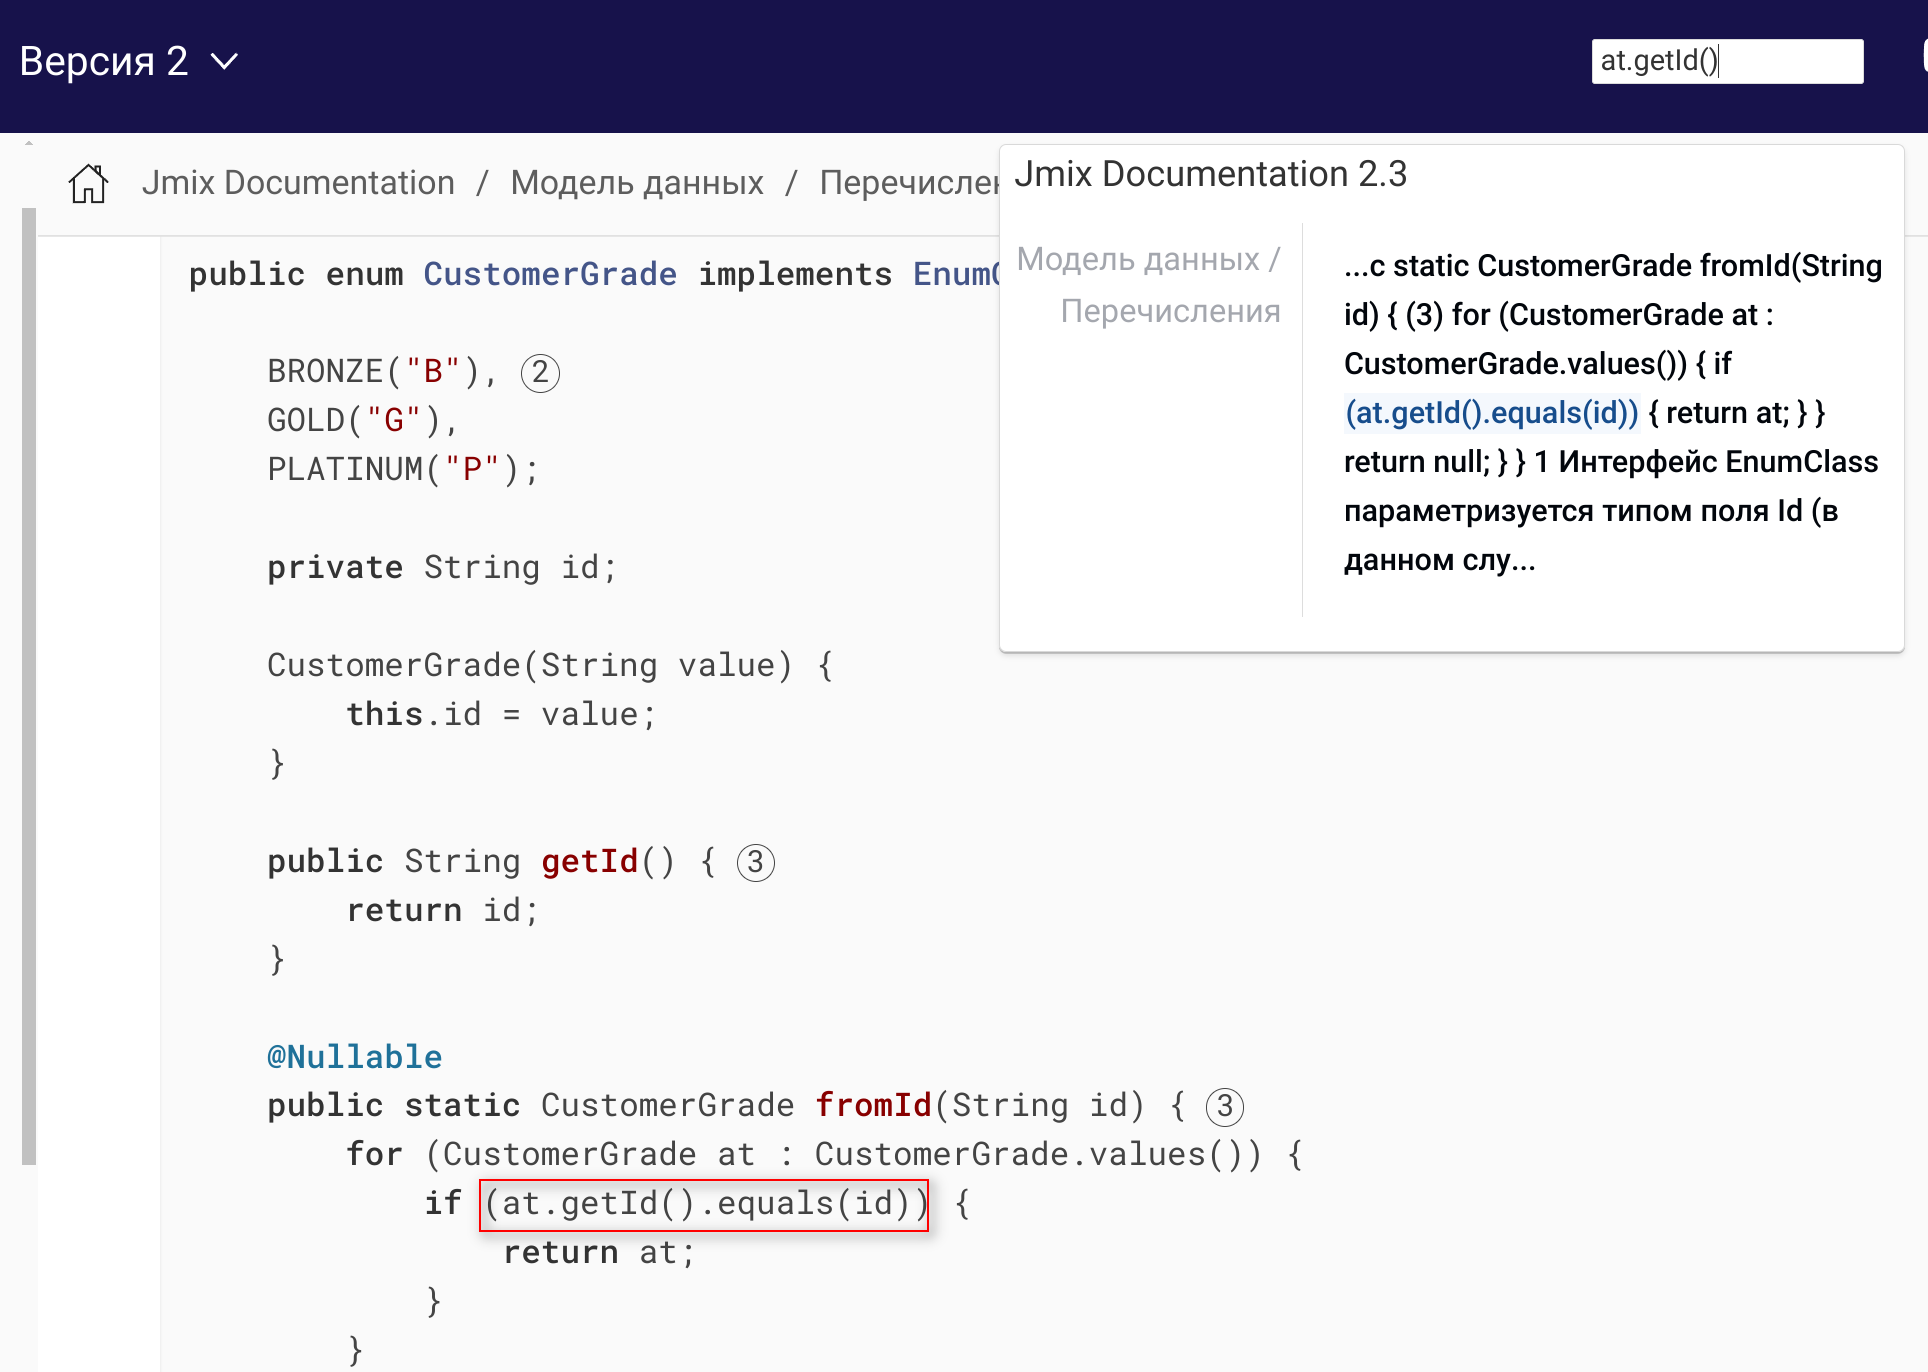1928x1372 pixels.
Task: Click the left vertical scrollbar
Action: pos(29,686)
